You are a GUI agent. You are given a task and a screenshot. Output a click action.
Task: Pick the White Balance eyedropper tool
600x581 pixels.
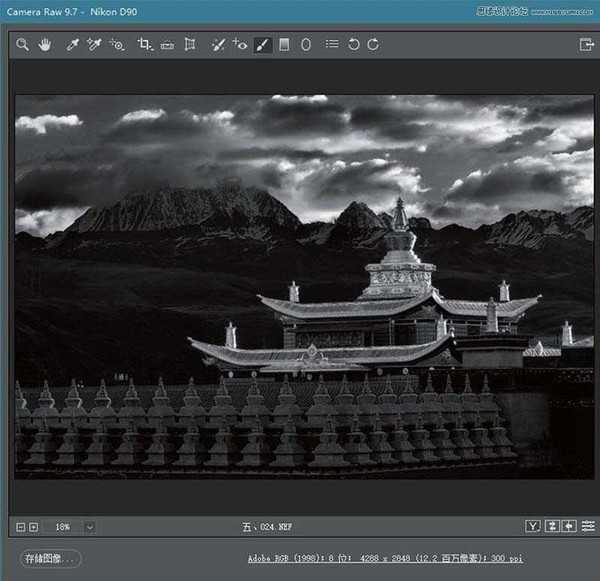(x=72, y=45)
